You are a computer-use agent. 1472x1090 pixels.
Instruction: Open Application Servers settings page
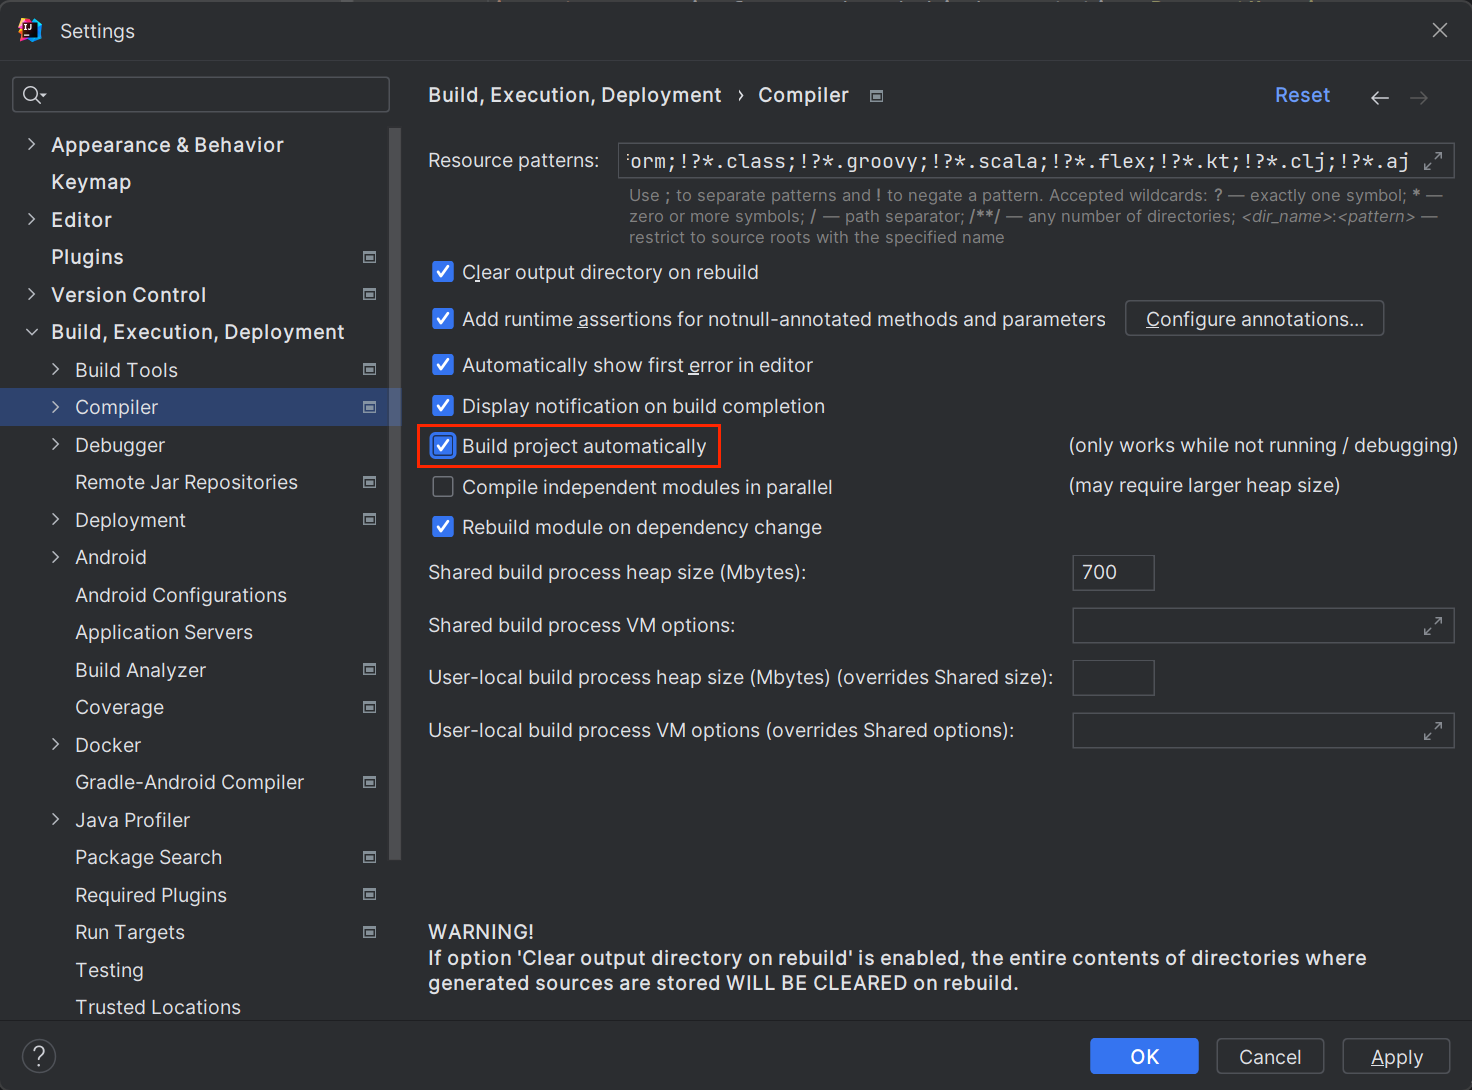[164, 632]
